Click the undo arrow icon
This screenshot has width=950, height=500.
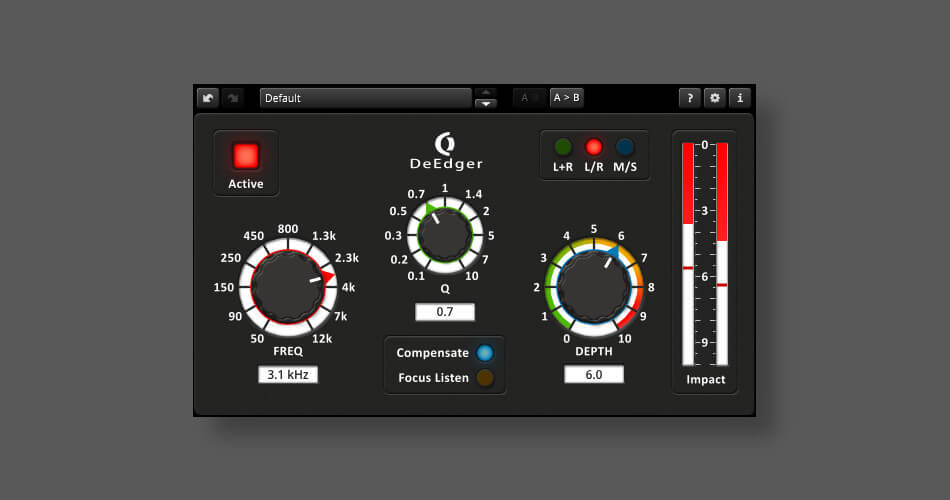(x=208, y=98)
